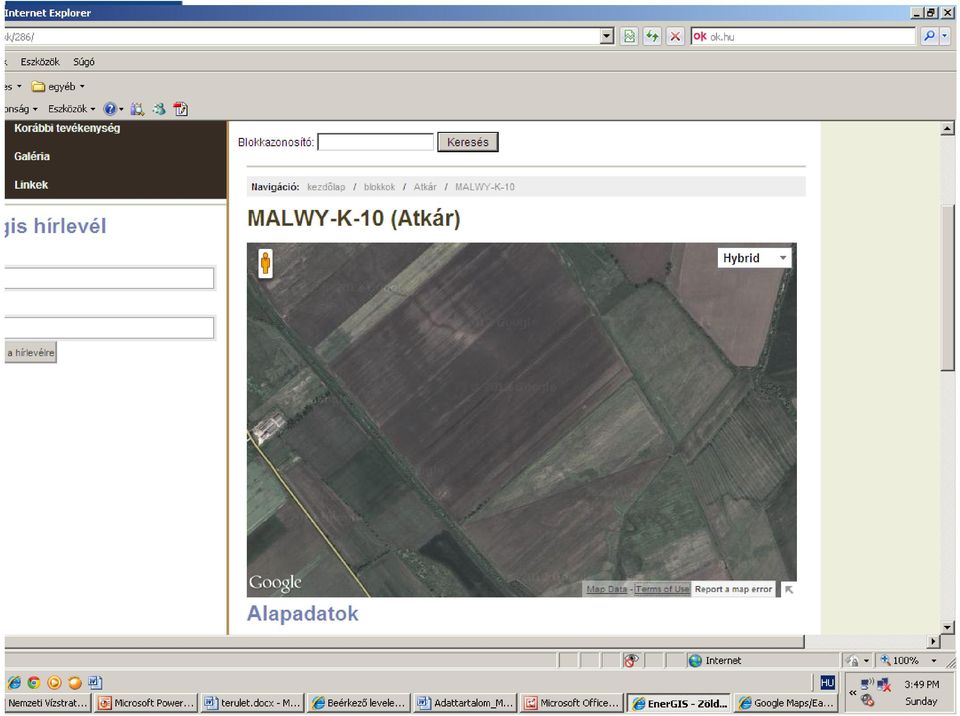Click the HU language indicator
Screen dimensions: 960x716
coord(827,682)
